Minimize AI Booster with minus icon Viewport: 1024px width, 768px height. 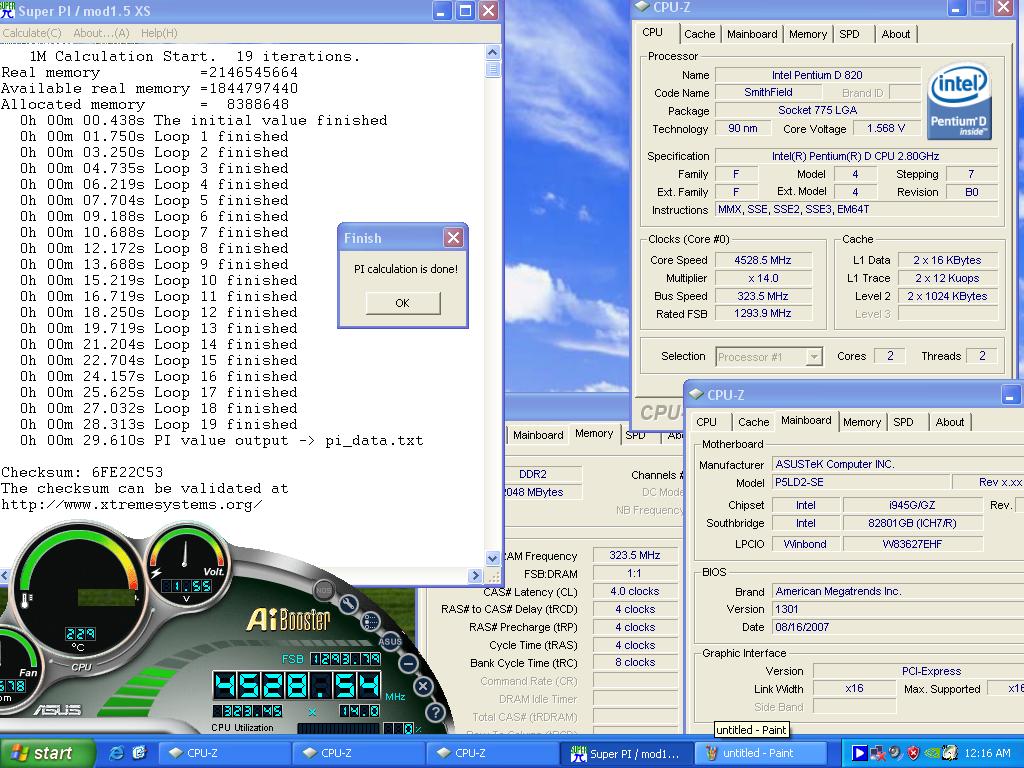[x=408, y=664]
